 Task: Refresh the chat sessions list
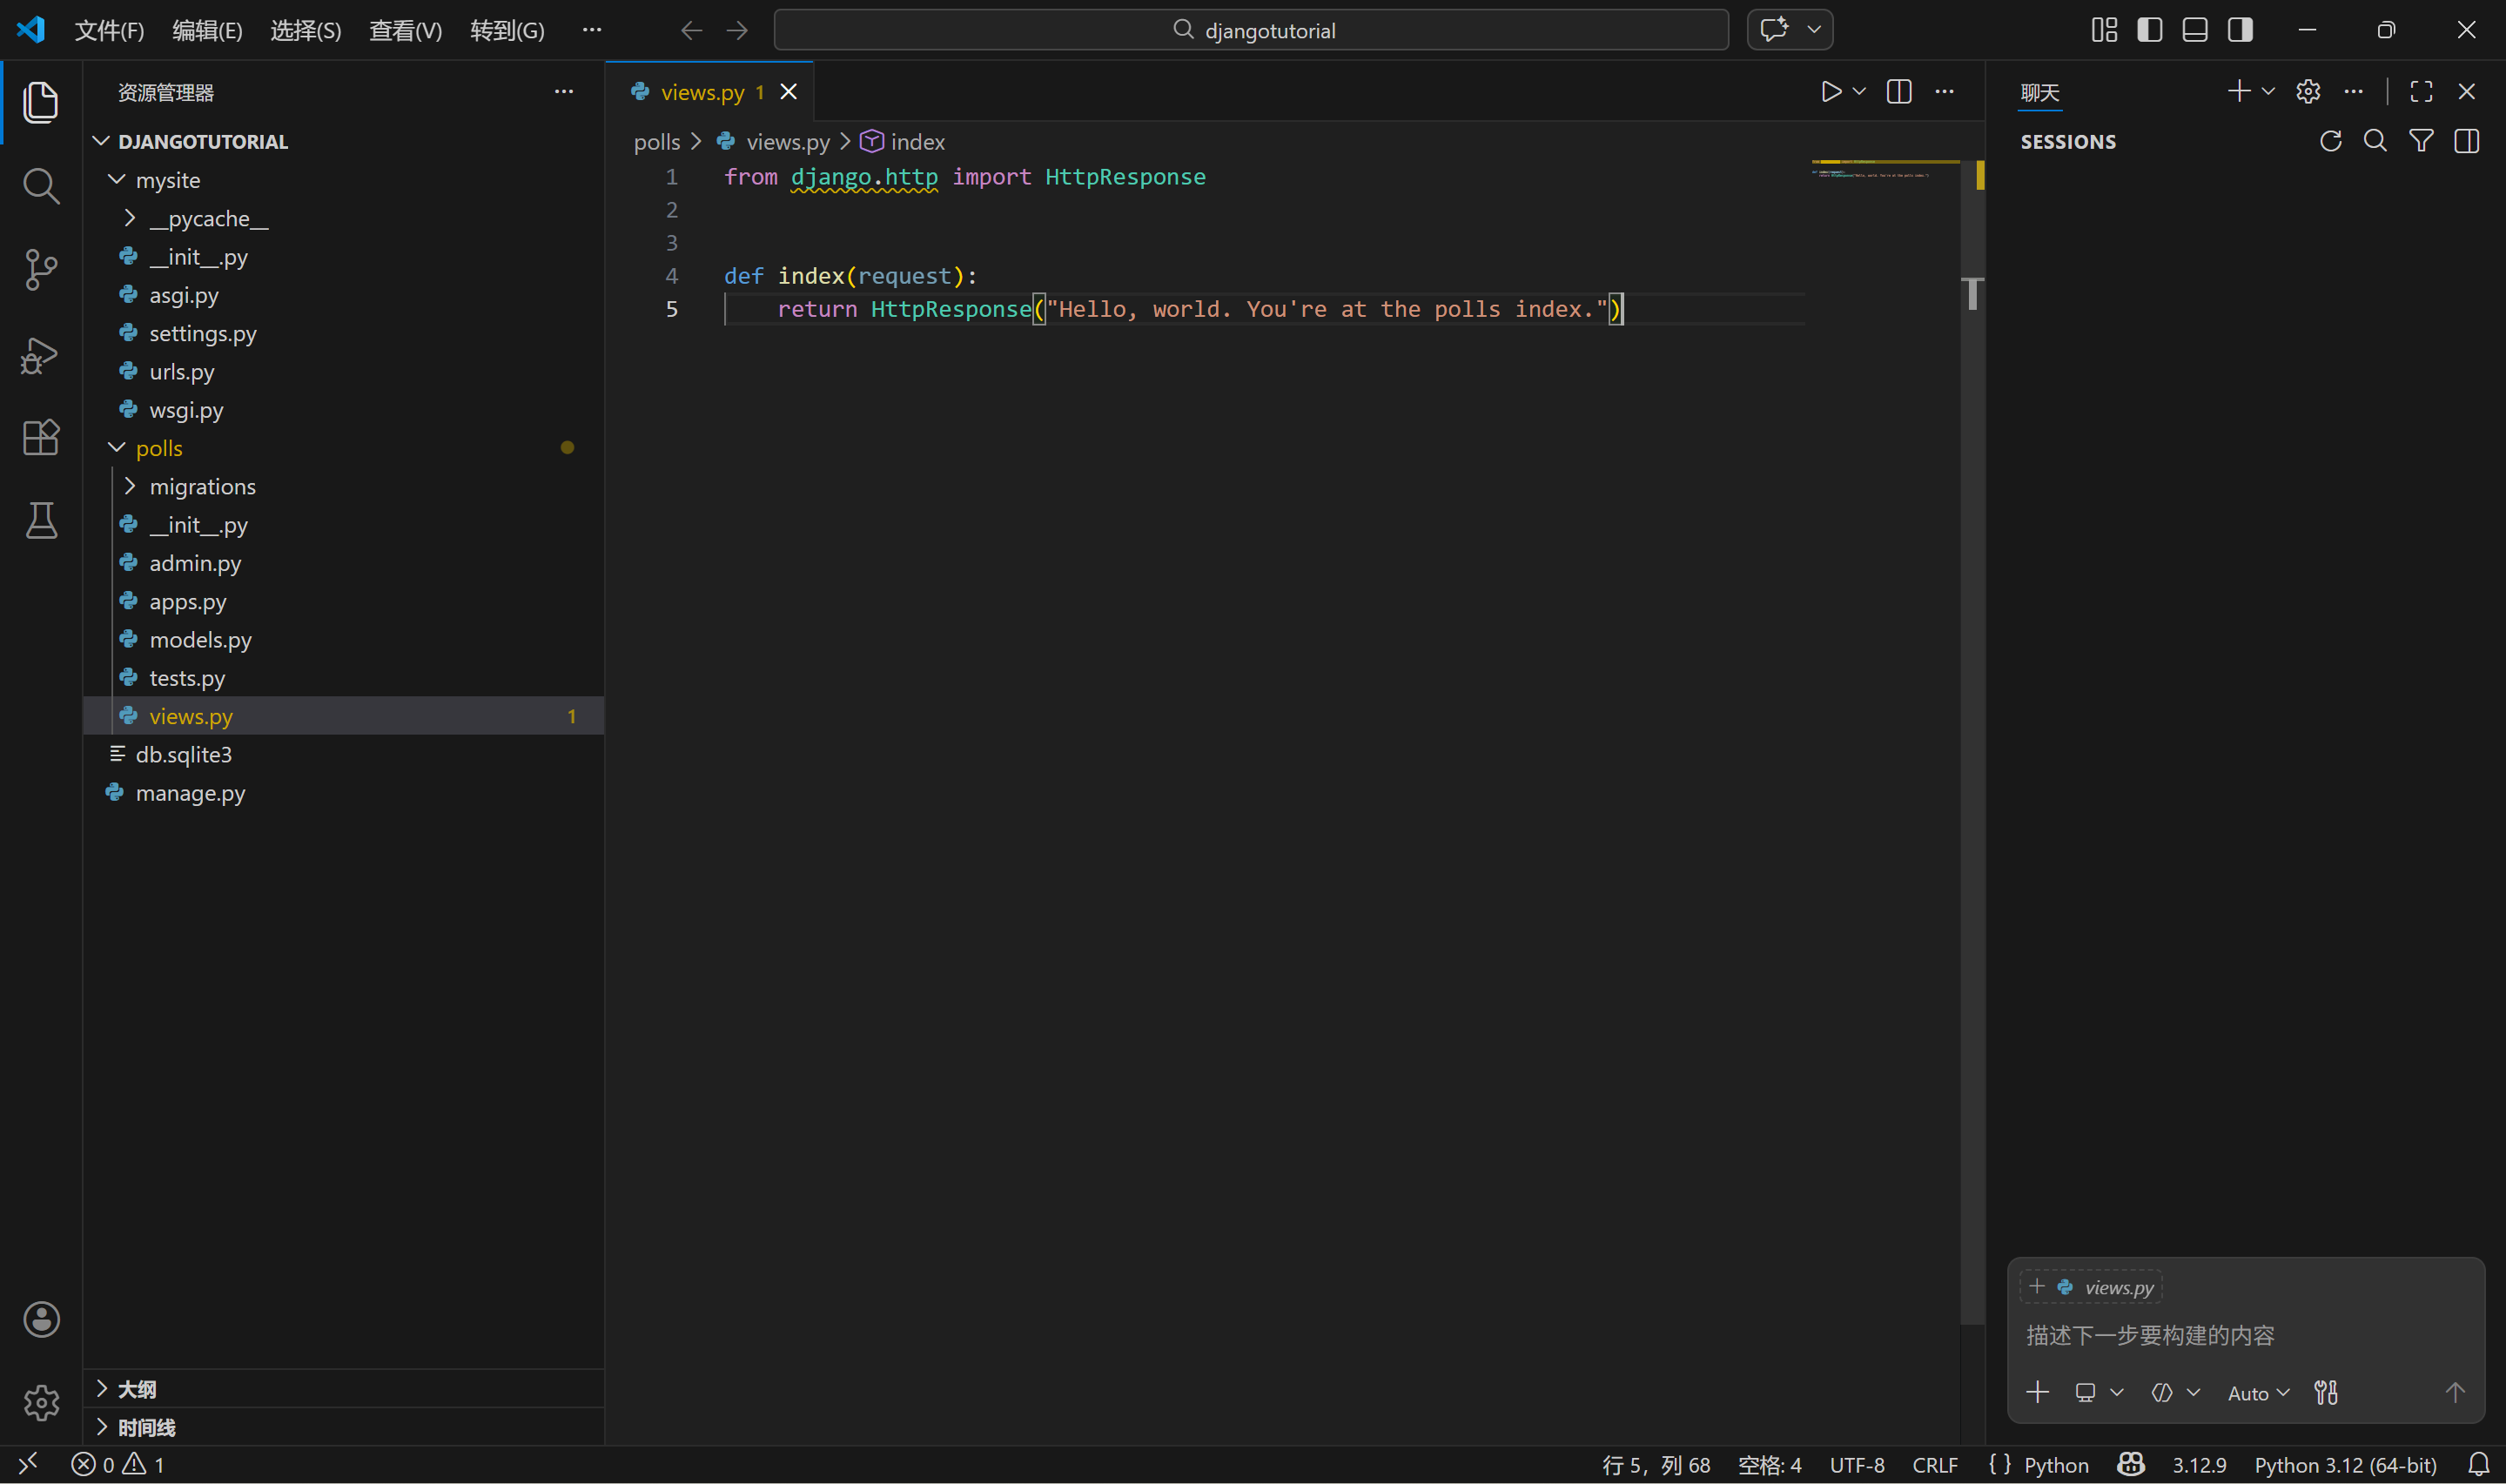click(2330, 141)
